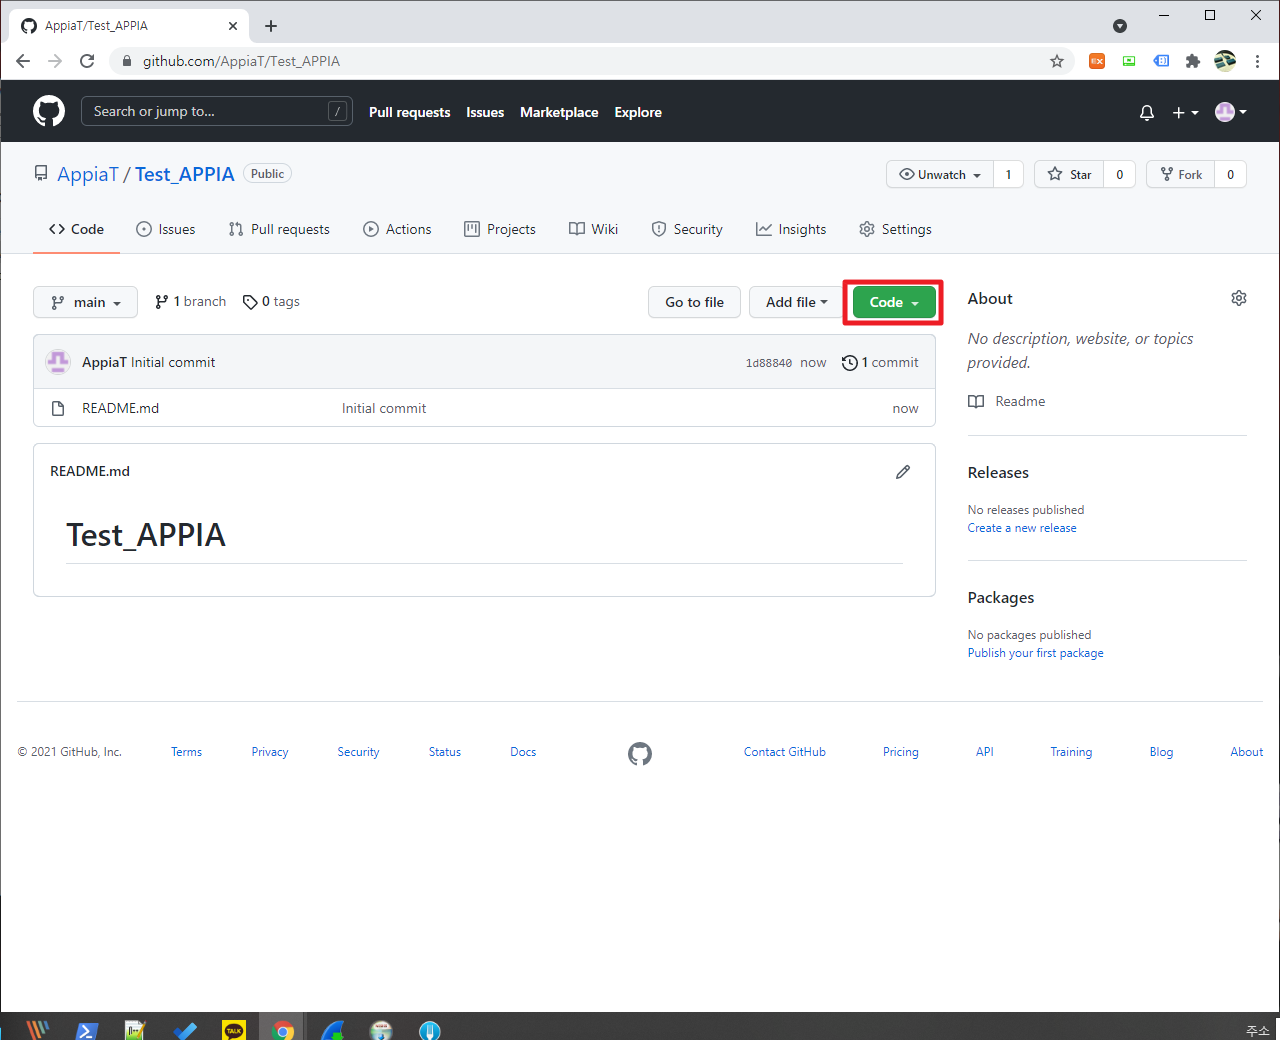Open the Test_APPIA repository link
The width and height of the screenshot is (1280, 1040).
click(x=185, y=174)
